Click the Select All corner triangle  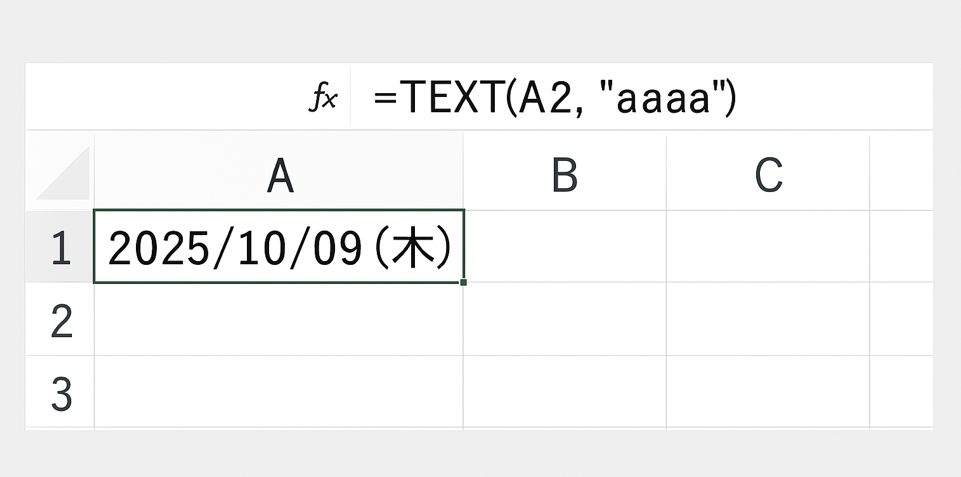coord(60,173)
